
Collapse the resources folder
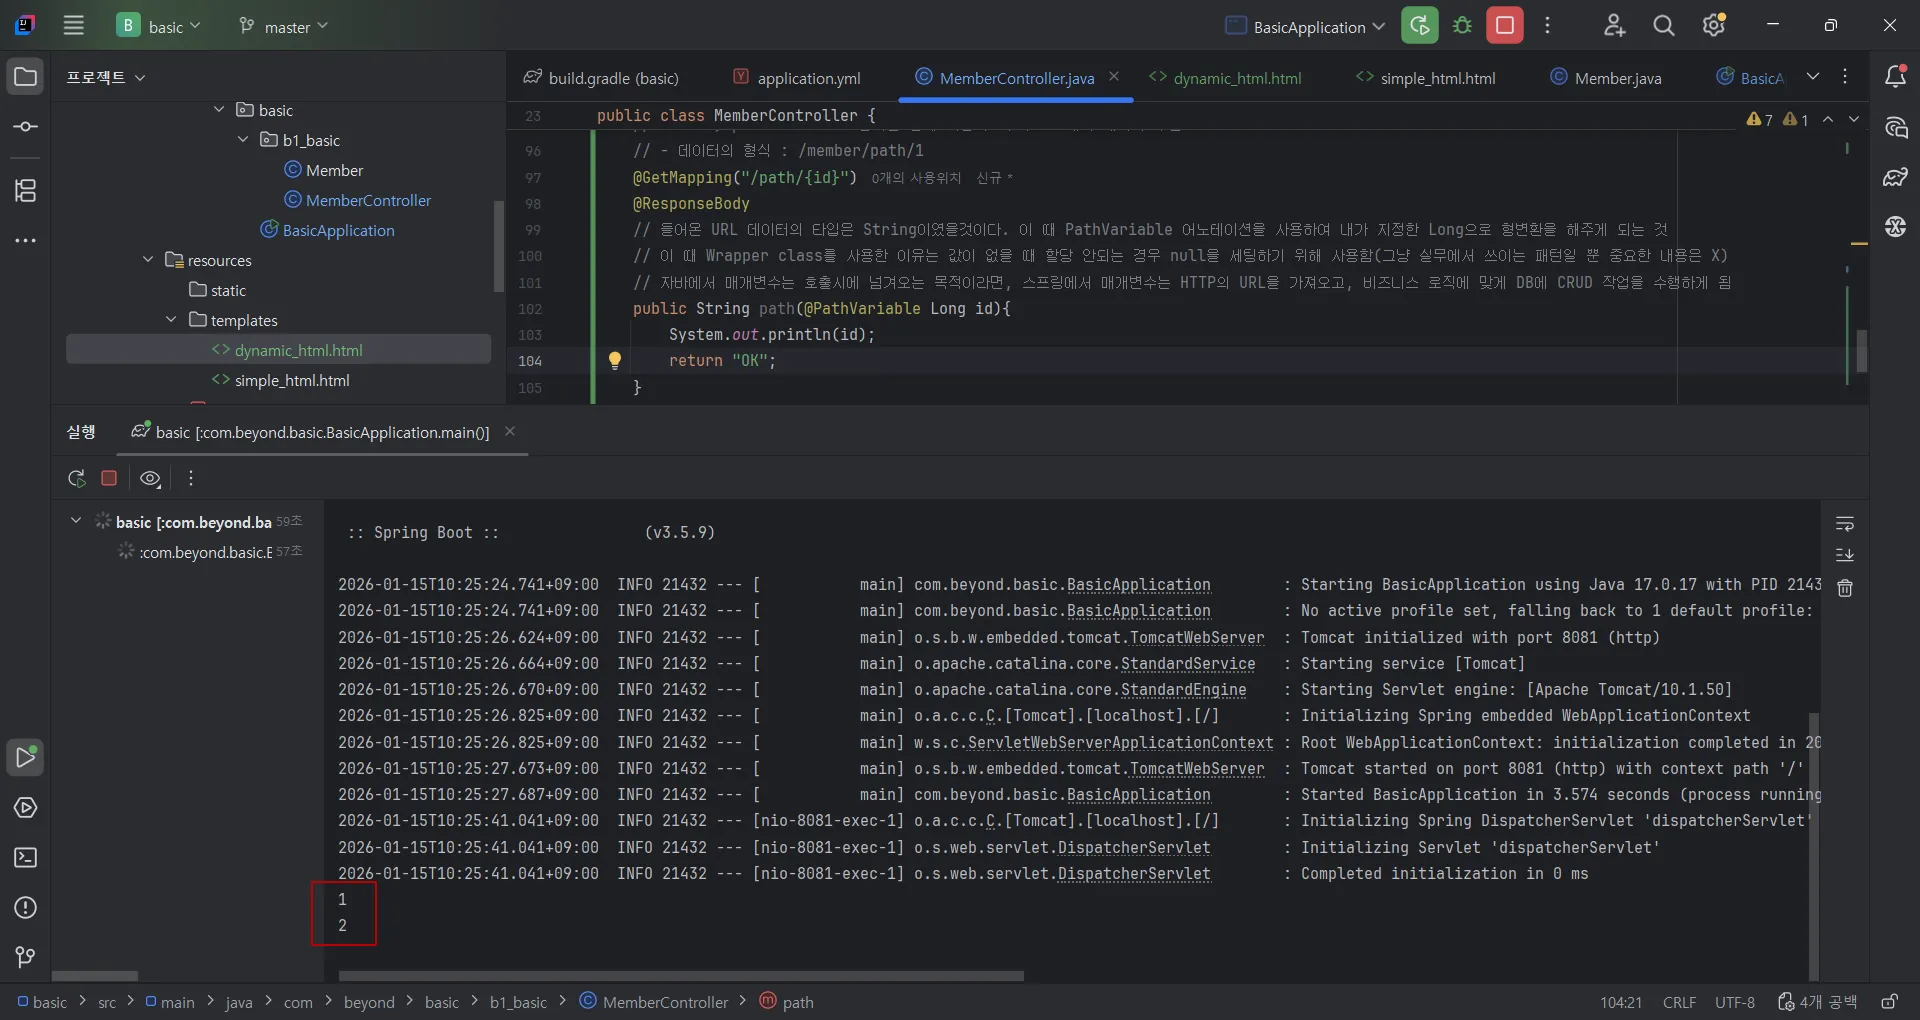[148, 260]
